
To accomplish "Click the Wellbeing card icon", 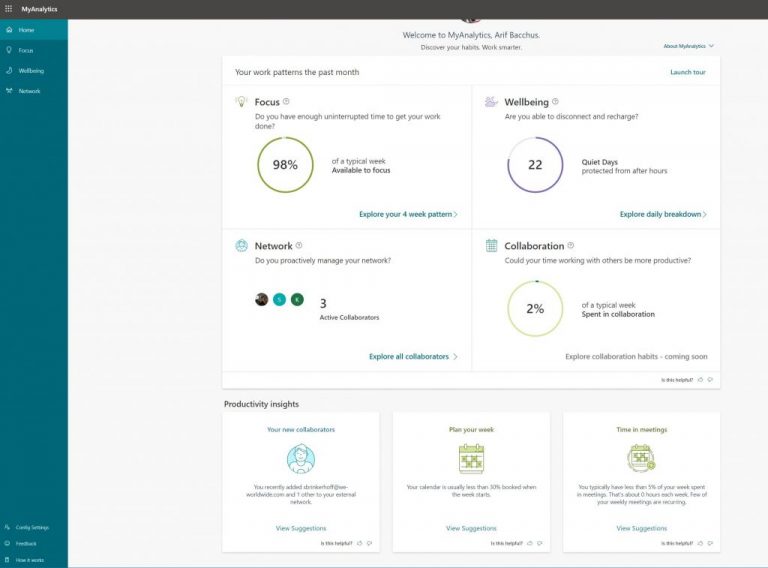I will (491, 101).
